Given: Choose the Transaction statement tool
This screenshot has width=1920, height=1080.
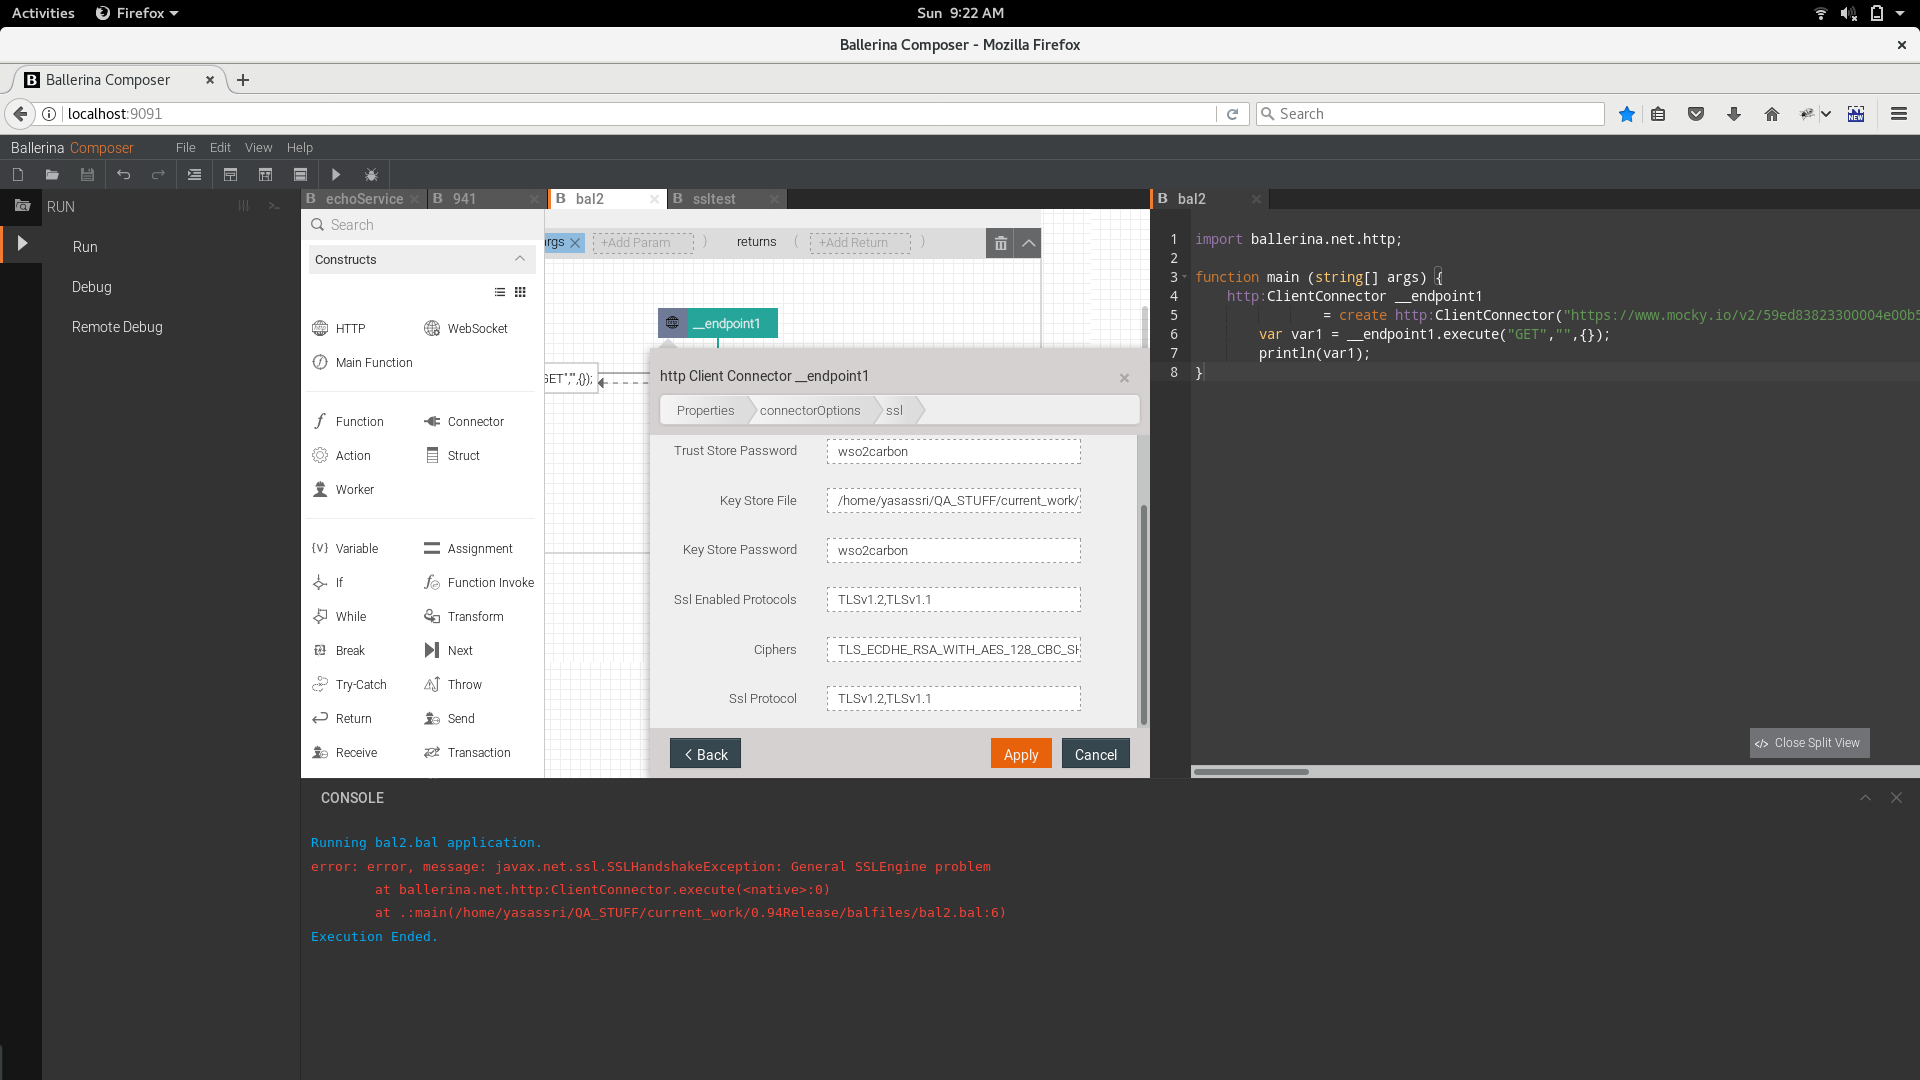Looking at the screenshot, I should 468,752.
